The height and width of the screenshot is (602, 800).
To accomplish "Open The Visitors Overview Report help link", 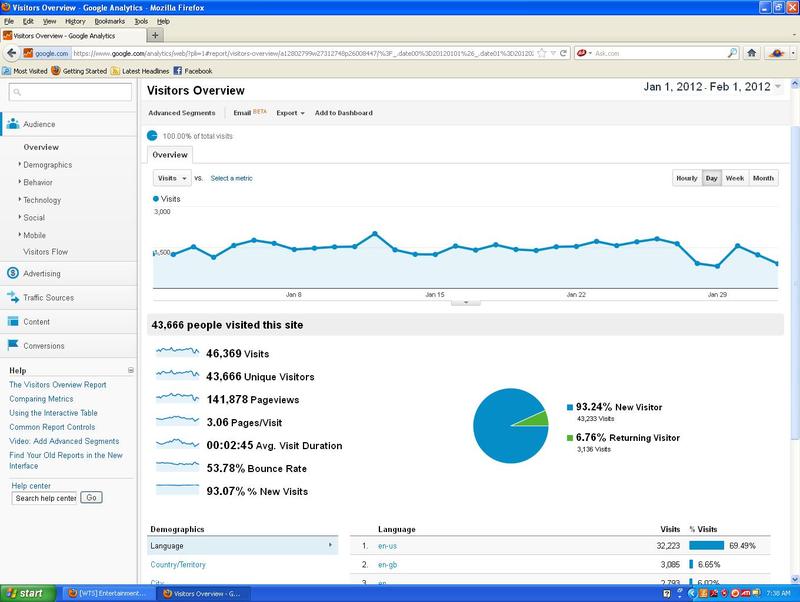I will coord(58,385).
